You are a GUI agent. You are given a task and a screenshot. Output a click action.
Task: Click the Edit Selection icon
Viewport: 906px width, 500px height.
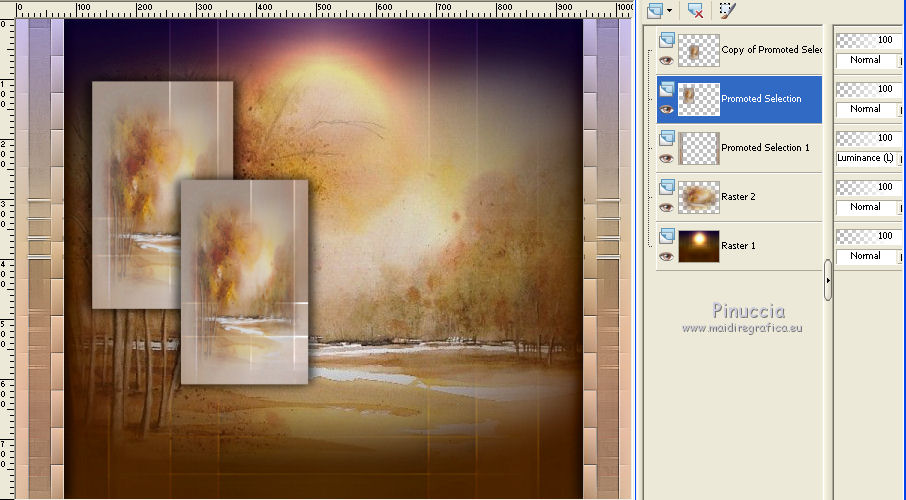click(727, 10)
